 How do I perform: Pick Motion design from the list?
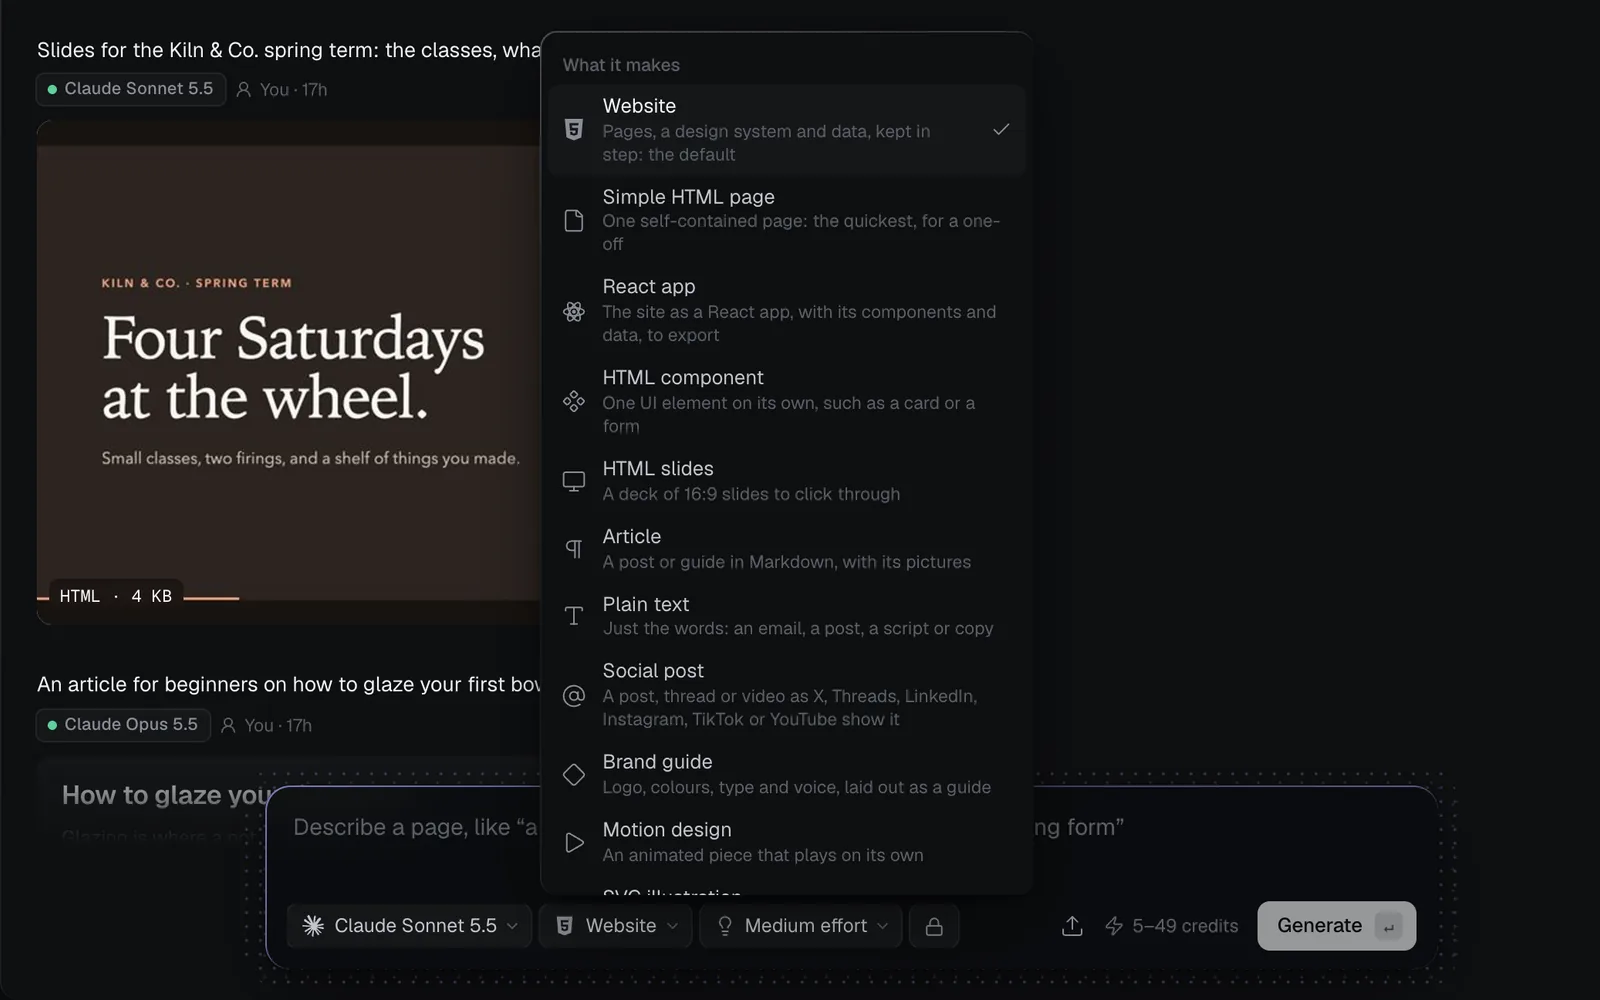787,842
